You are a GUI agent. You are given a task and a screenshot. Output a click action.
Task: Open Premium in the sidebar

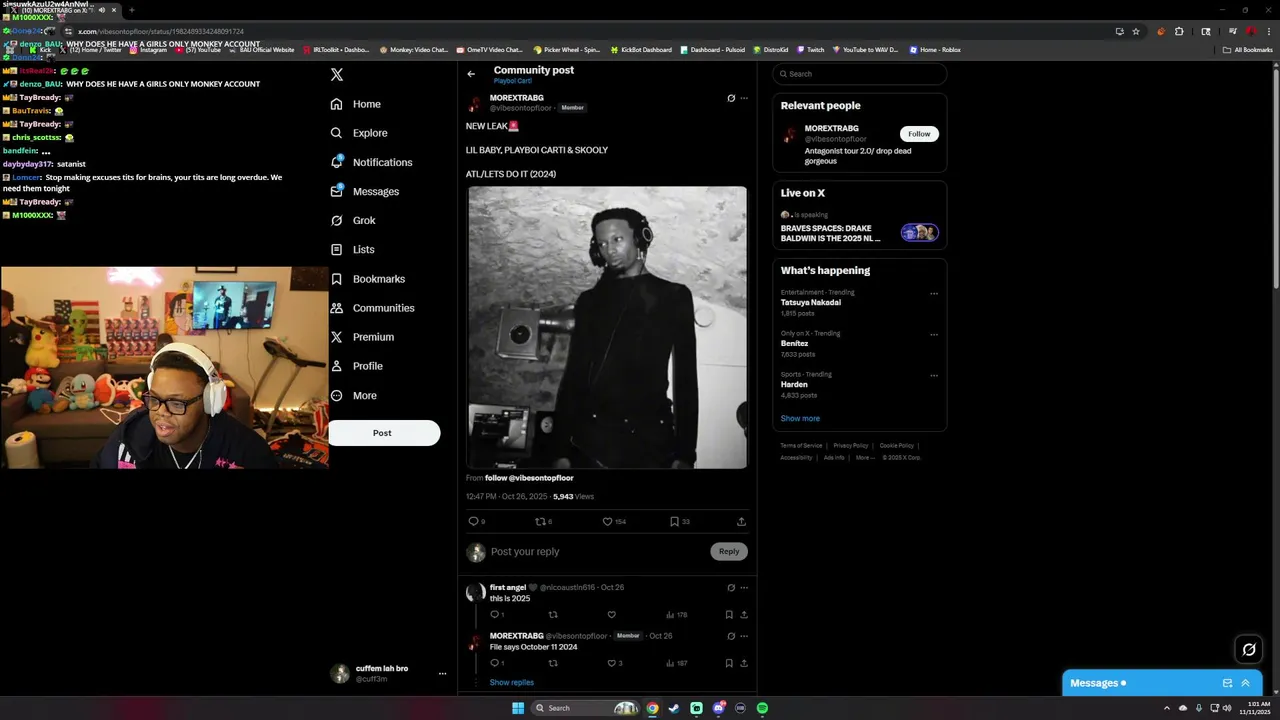pos(362,337)
